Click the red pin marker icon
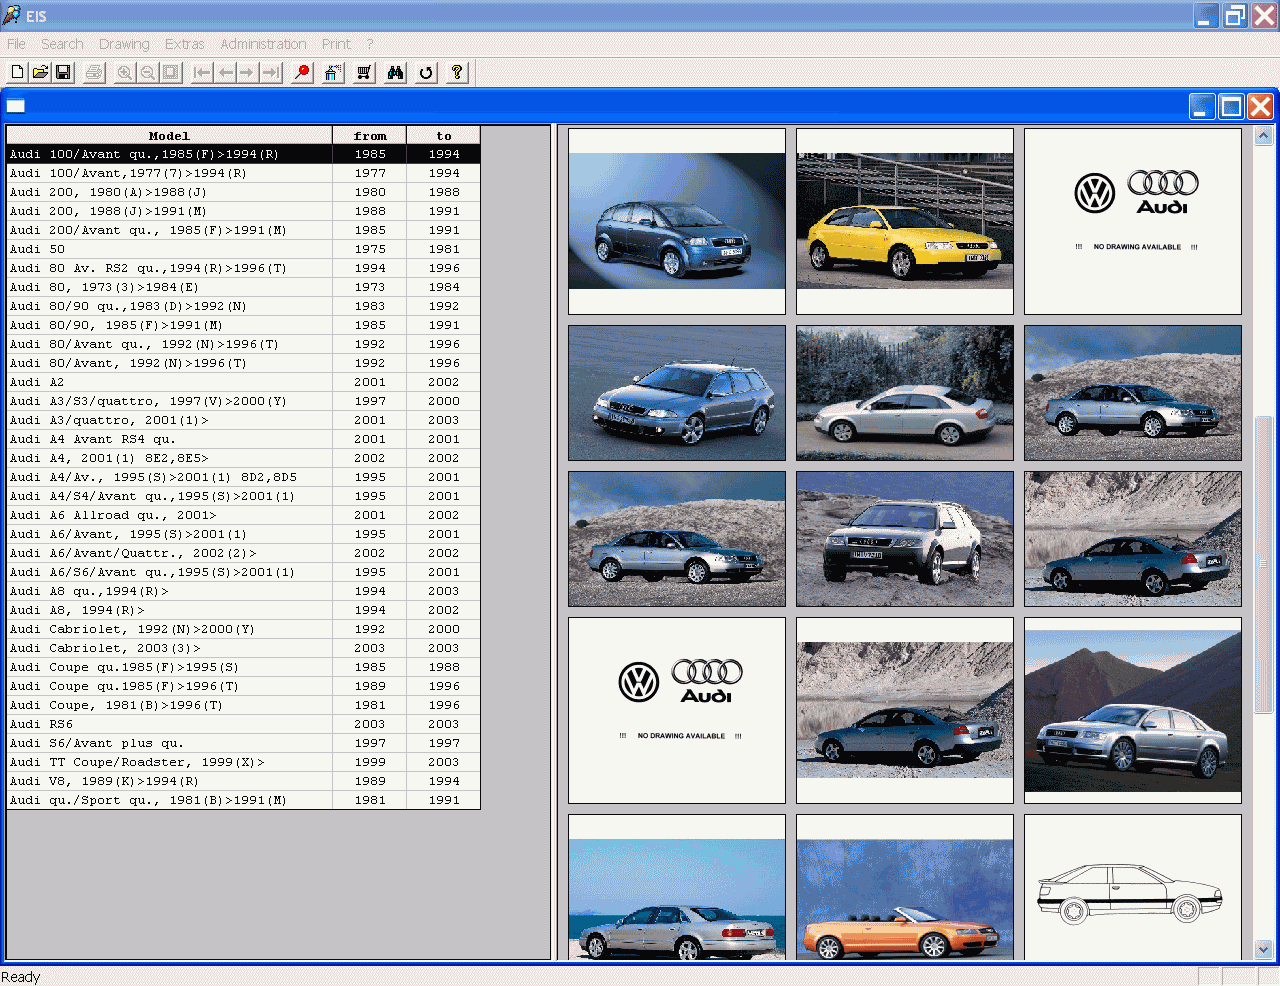Image resolution: width=1280 pixels, height=986 pixels. [x=302, y=72]
